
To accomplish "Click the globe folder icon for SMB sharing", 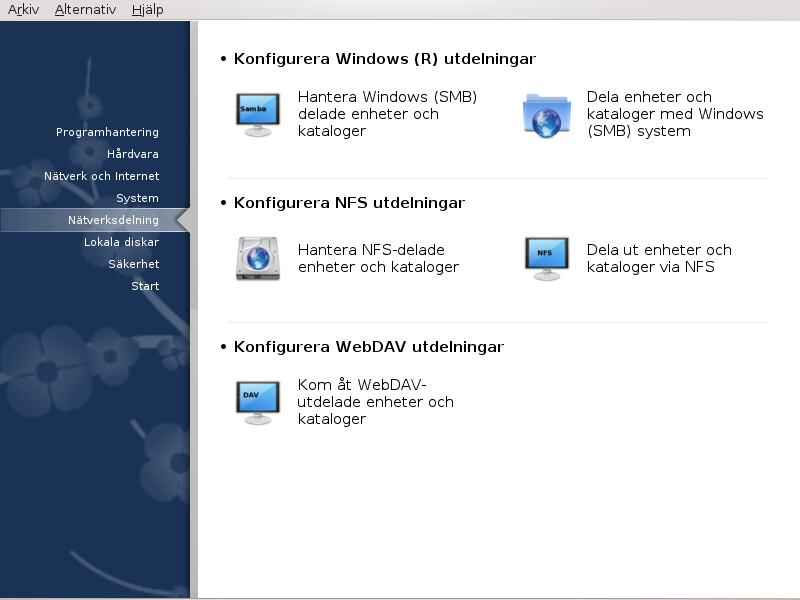I will (546, 115).
